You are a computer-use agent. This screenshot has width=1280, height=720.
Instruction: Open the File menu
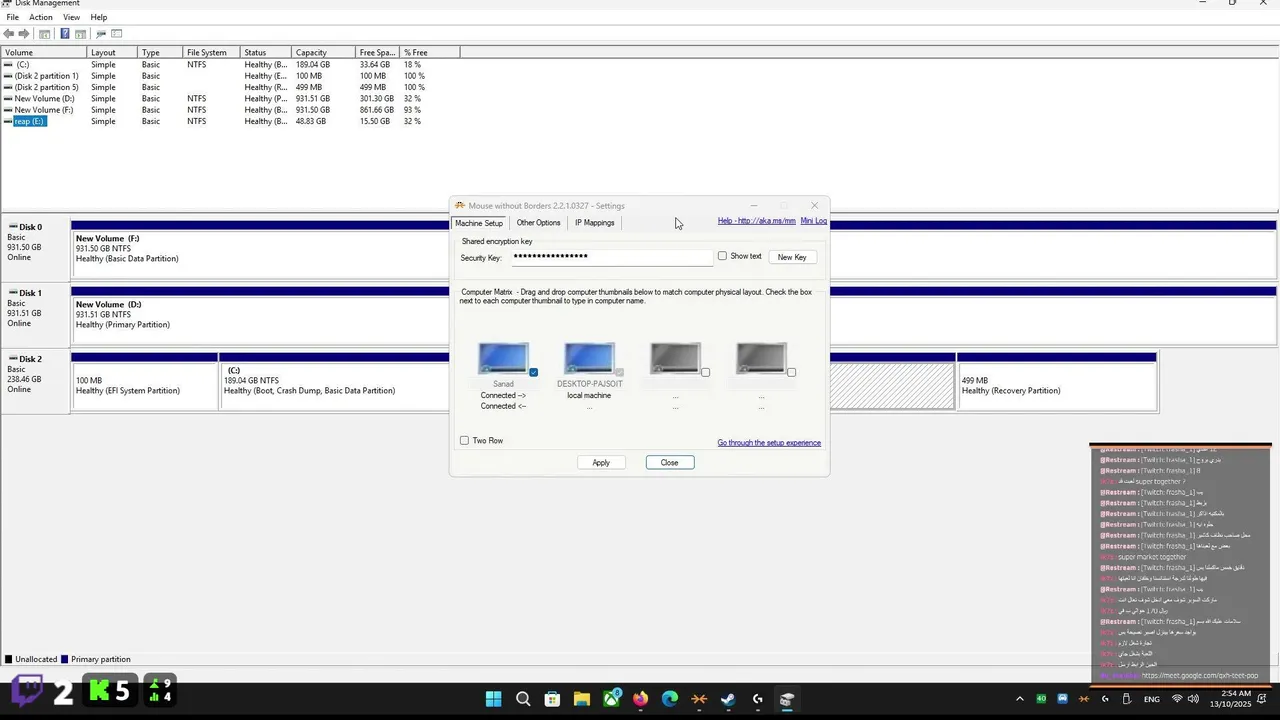click(12, 17)
